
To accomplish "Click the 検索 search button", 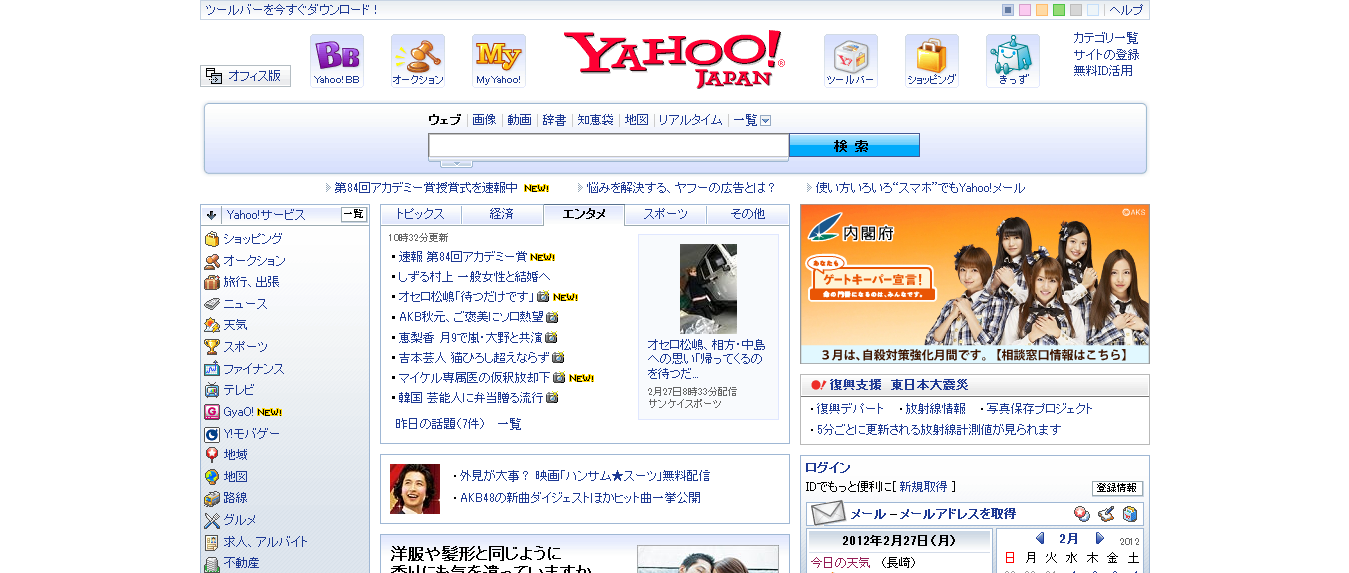I will point(854,146).
